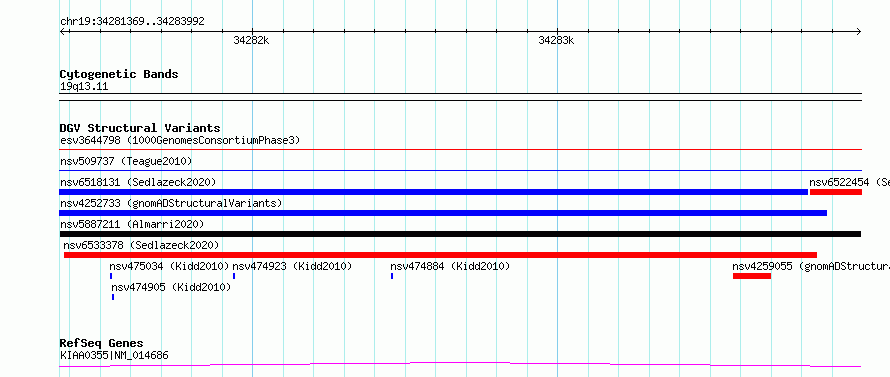890x377 pixels.
Task: Click the right arrow end of ruler
Action: point(858,31)
